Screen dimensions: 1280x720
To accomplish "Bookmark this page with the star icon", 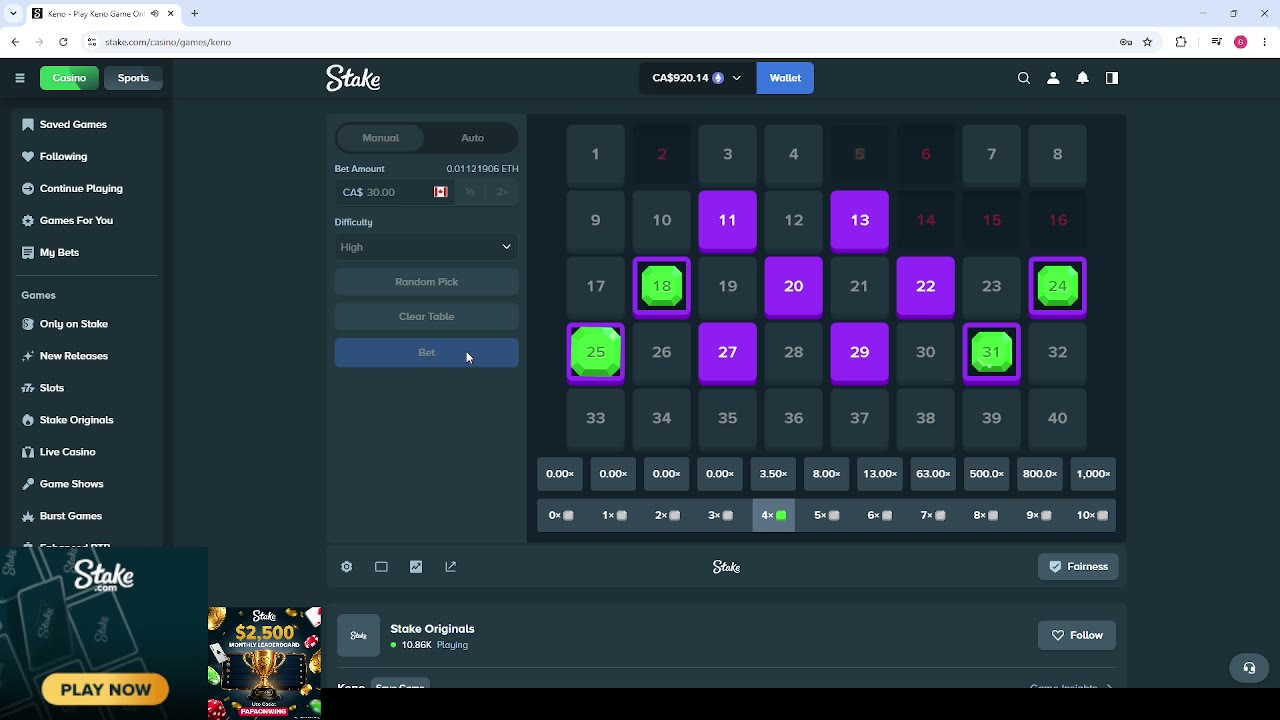I will [1148, 42].
